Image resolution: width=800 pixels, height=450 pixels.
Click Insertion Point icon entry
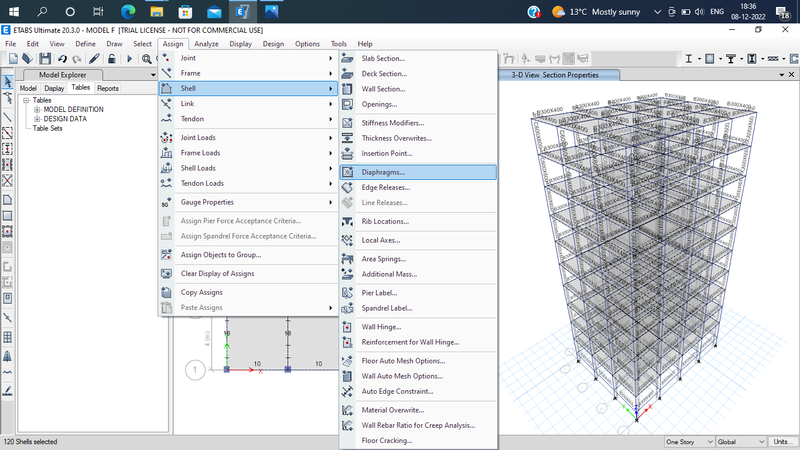[x=347, y=154]
